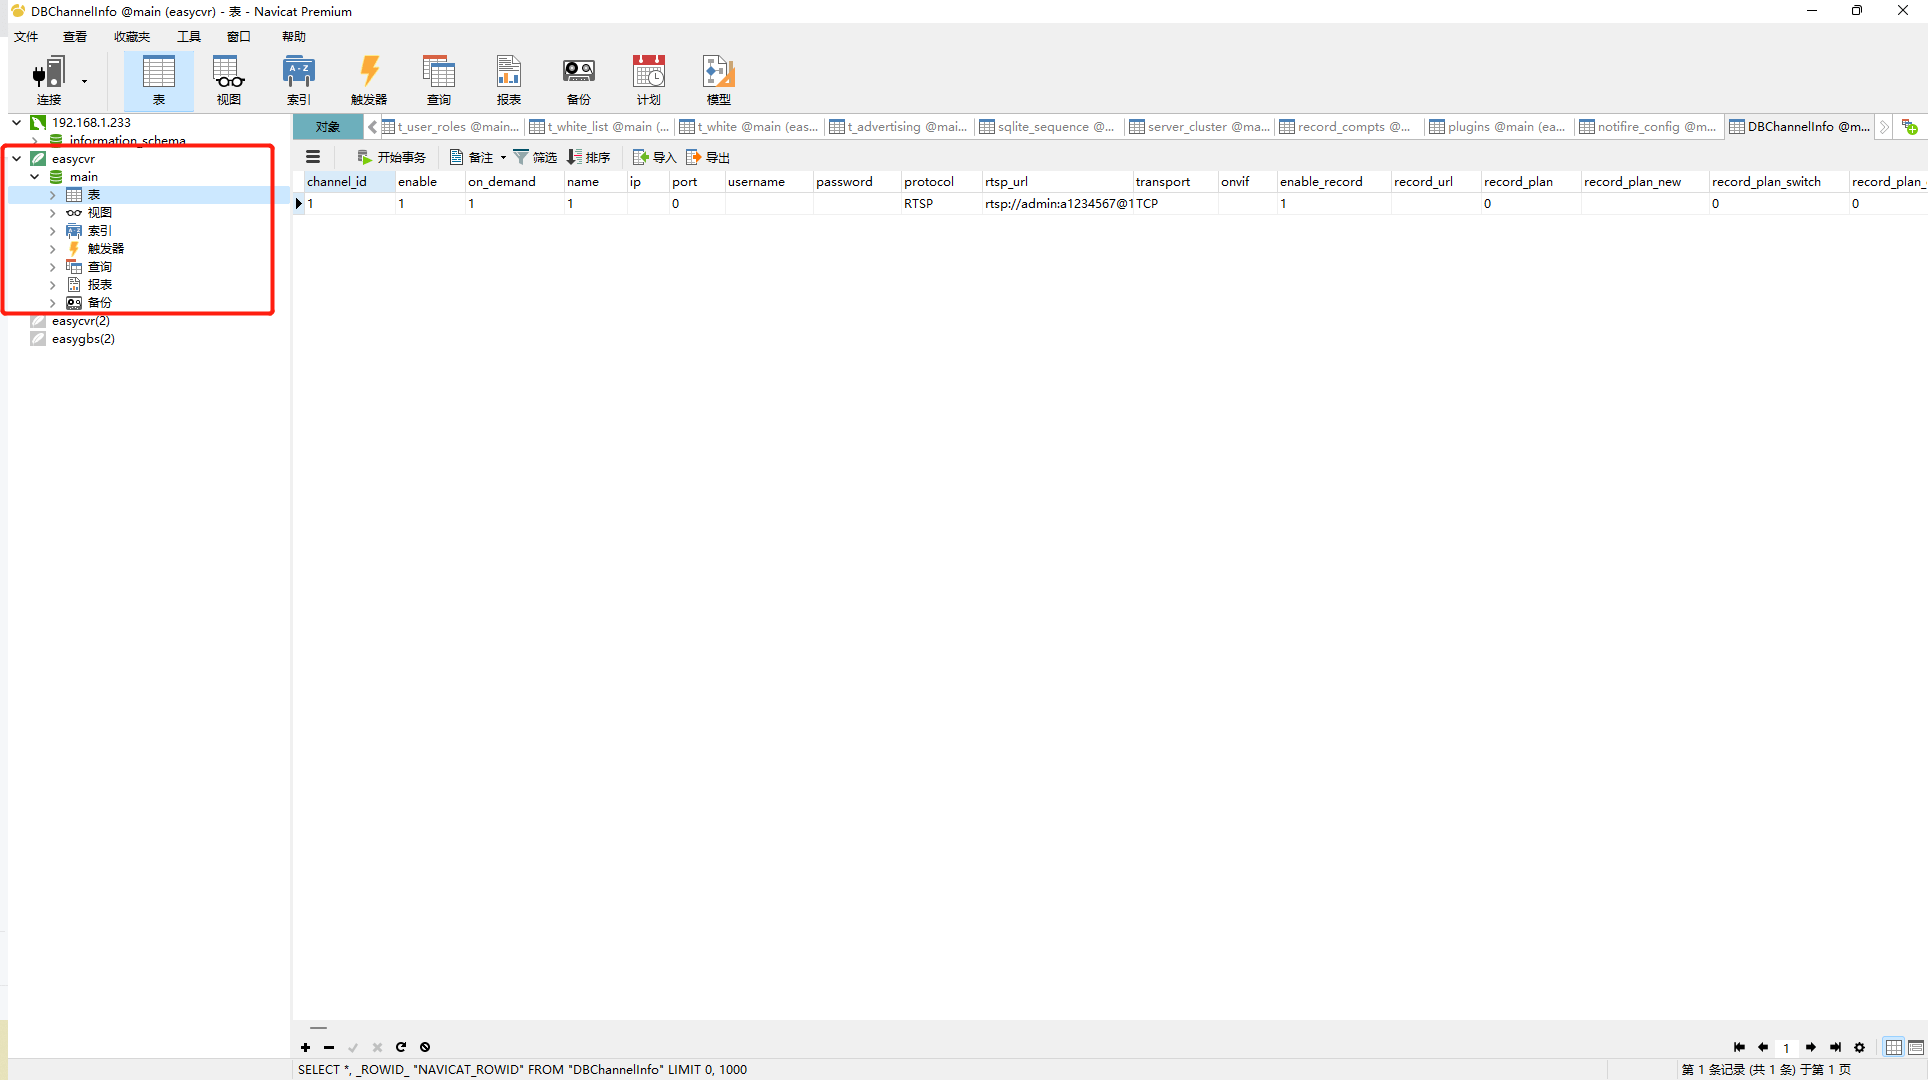
Task: Refresh the table data with the reload icon
Action: (401, 1047)
